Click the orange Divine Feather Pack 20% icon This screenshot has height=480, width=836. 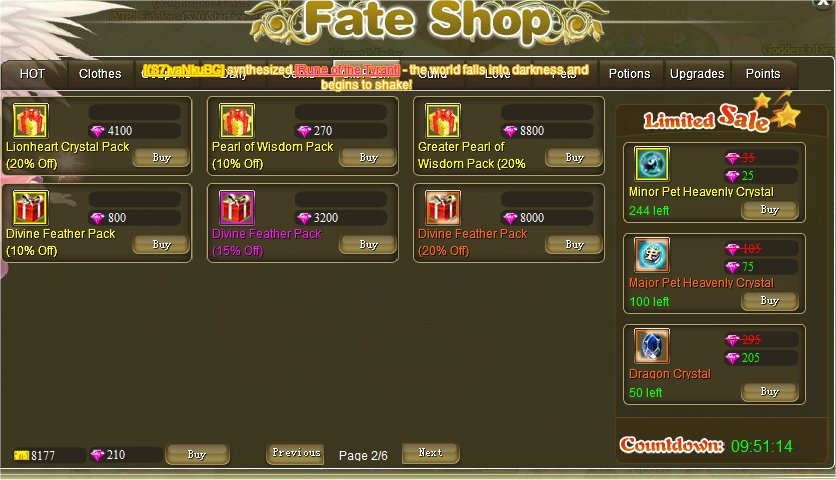[443, 207]
